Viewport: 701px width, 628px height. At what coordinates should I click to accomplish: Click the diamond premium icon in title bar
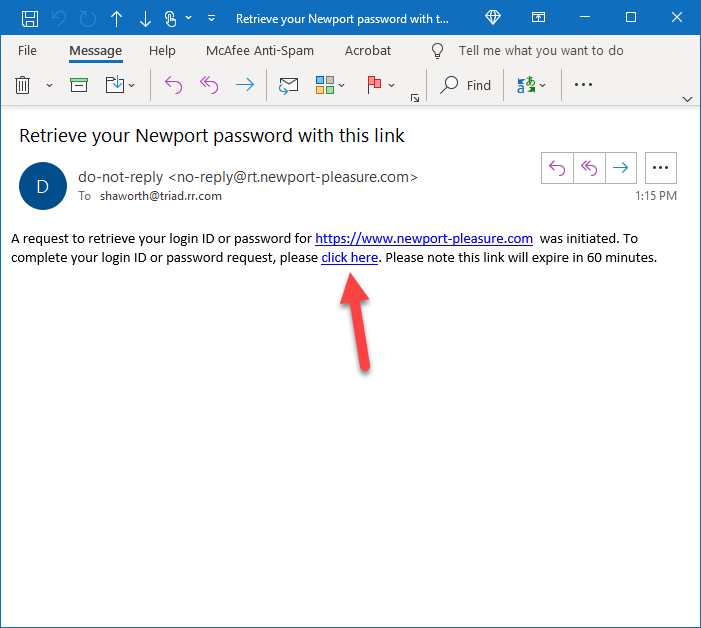(x=493, y=17)
